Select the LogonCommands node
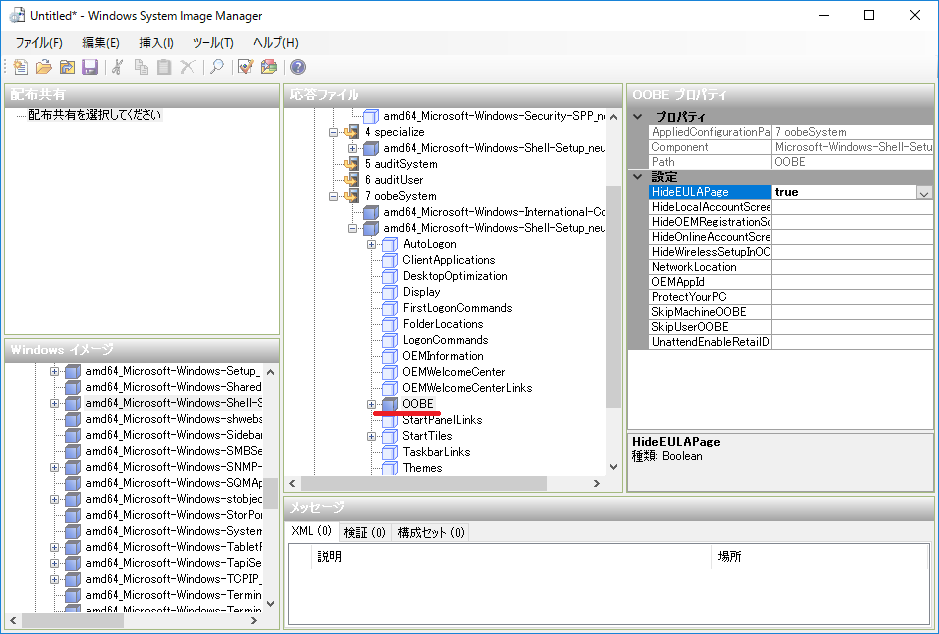 tap(445, 340)
